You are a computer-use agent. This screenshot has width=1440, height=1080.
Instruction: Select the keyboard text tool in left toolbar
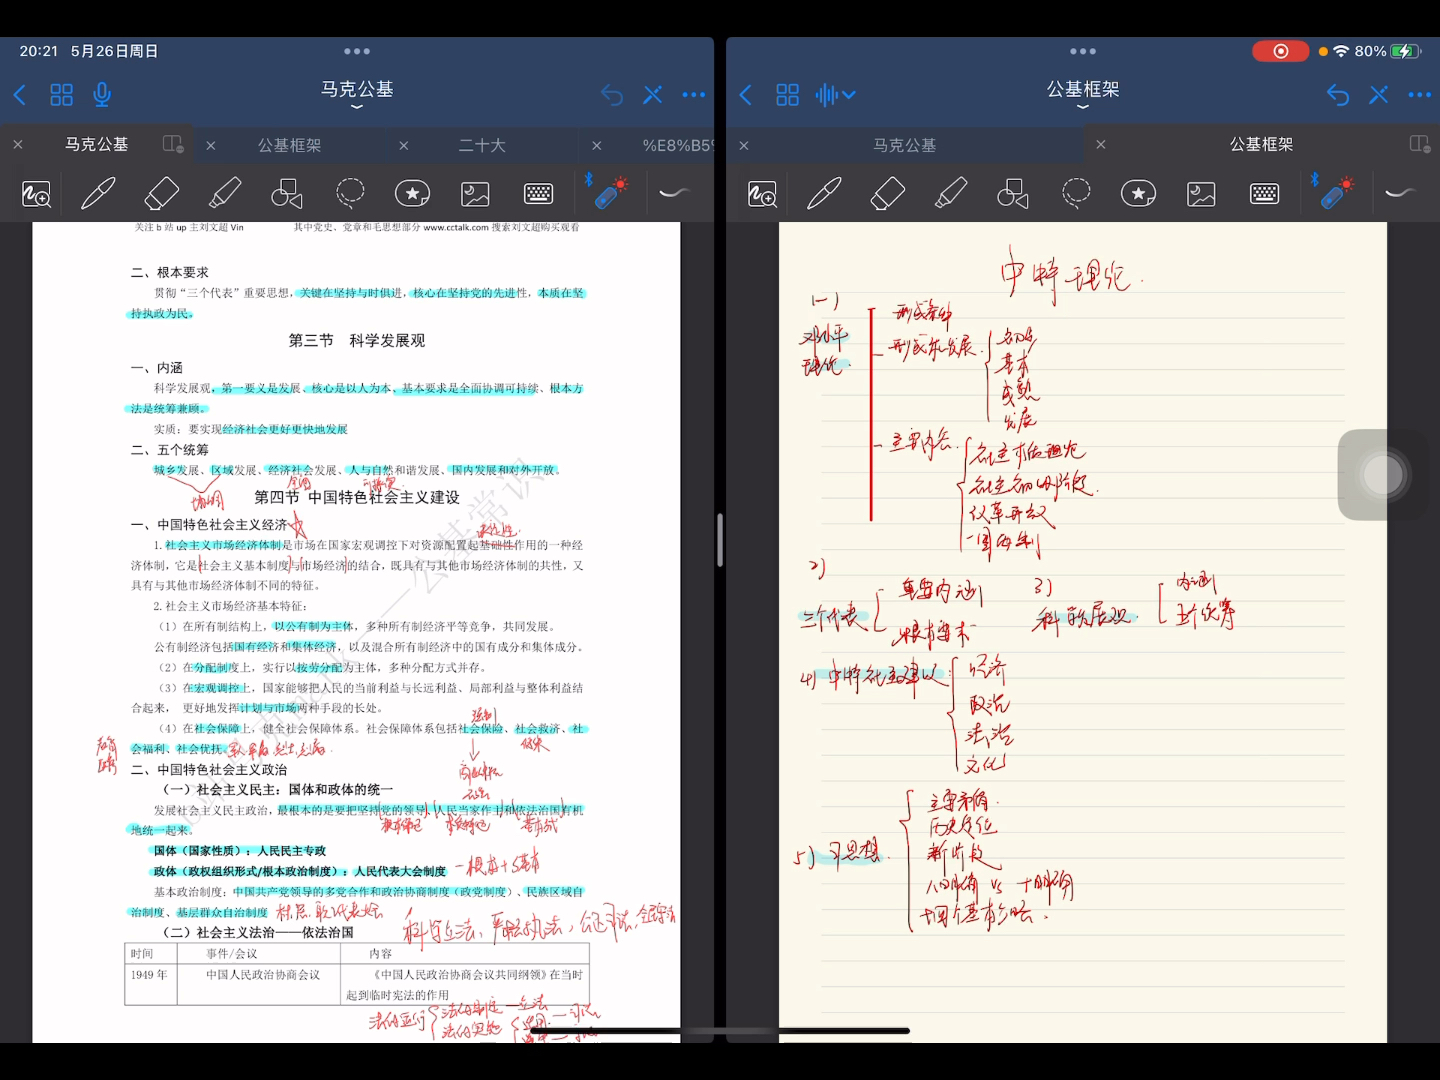(x=538, y=193)
